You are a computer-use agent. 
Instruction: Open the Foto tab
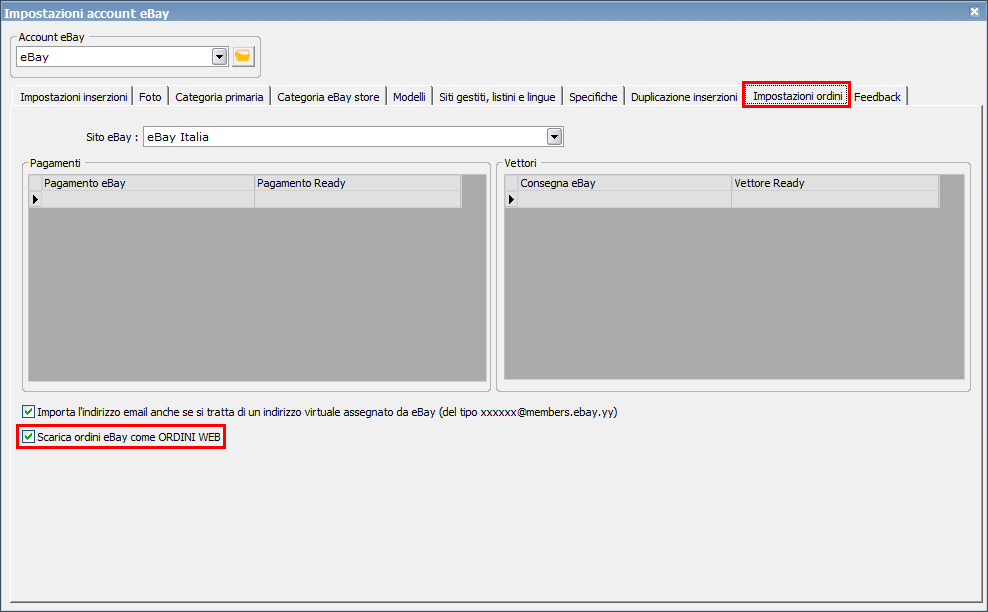pos(150,96)
